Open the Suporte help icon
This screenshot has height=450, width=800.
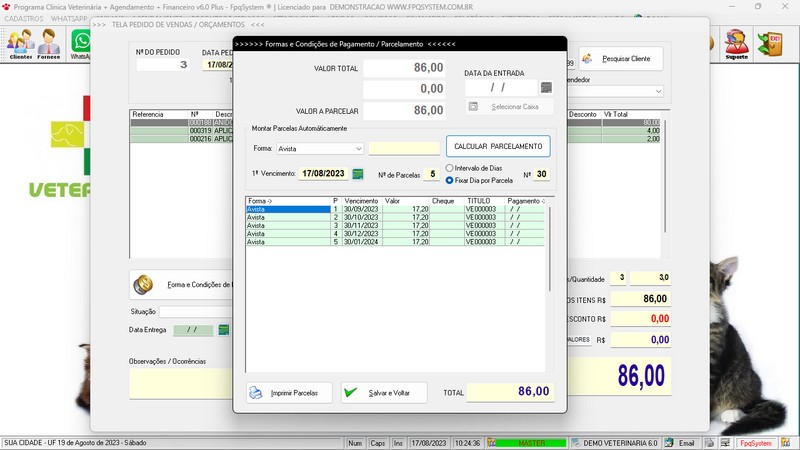click(736, 44)
